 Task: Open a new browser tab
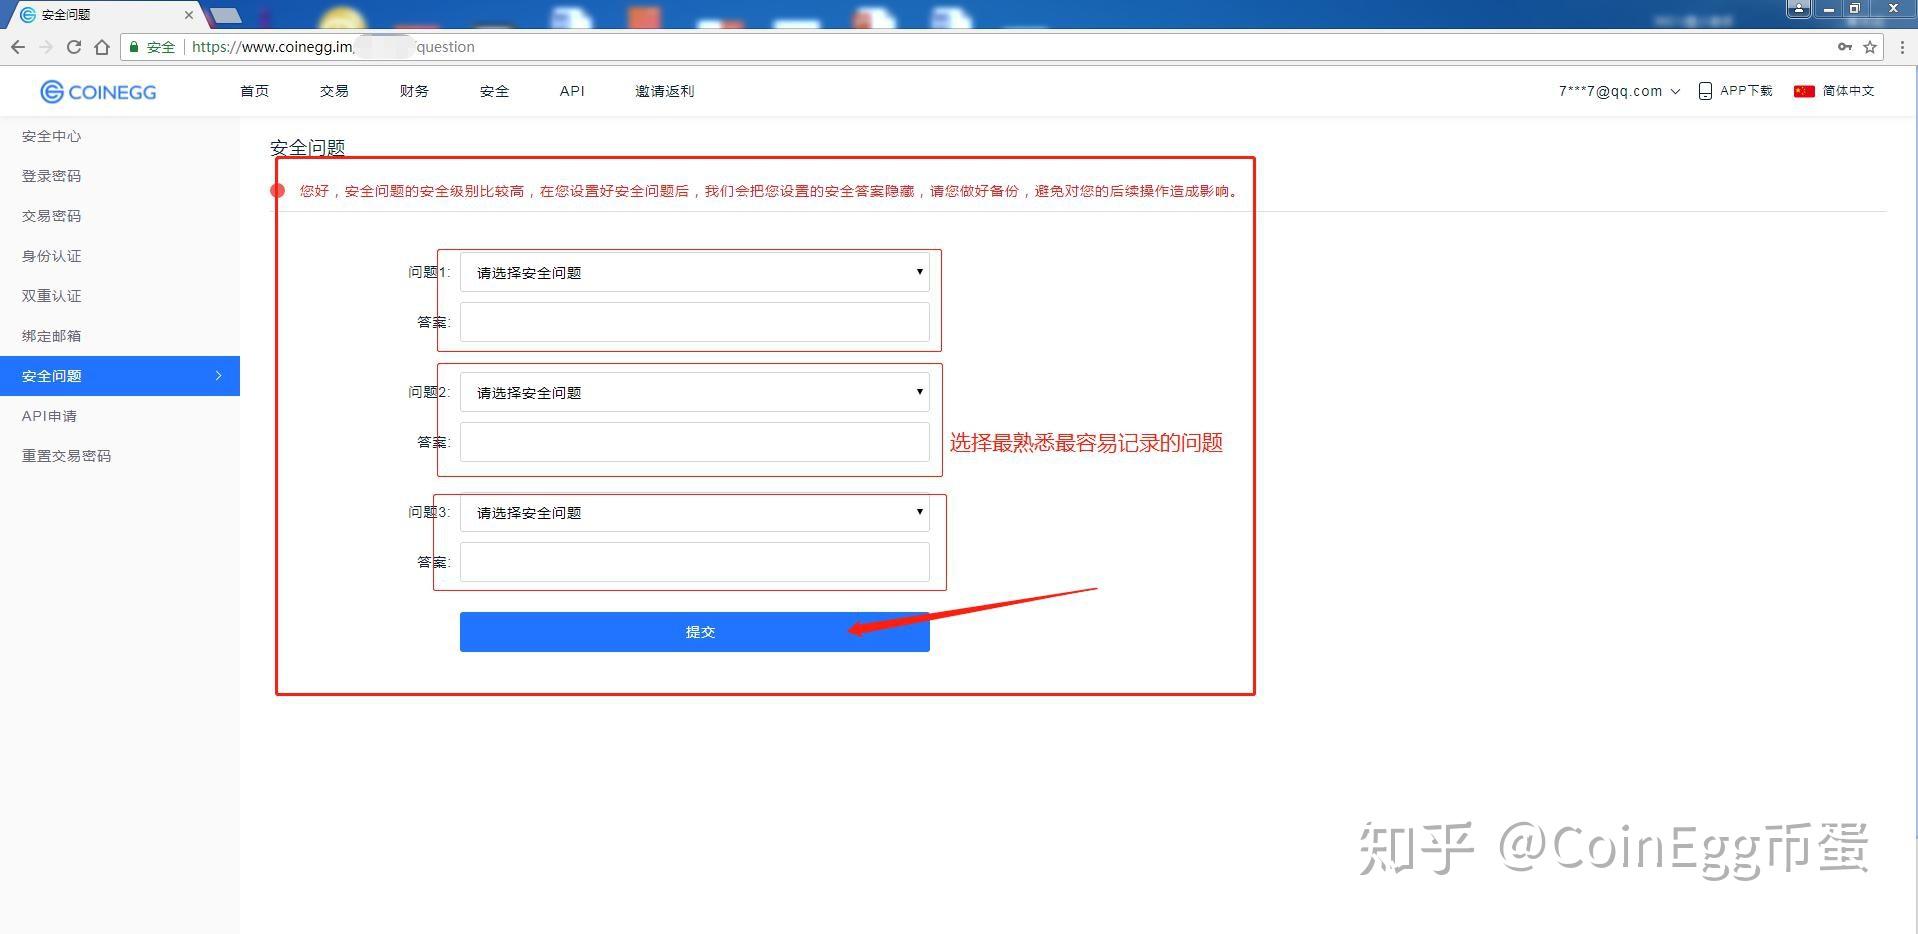[226, 15]
